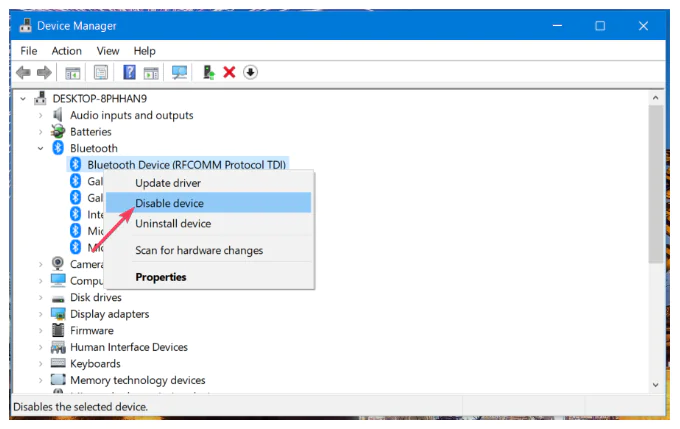Choose Update driver from context menu
The width and height of the screenshot is (680, 429).
tap(208, 183)
